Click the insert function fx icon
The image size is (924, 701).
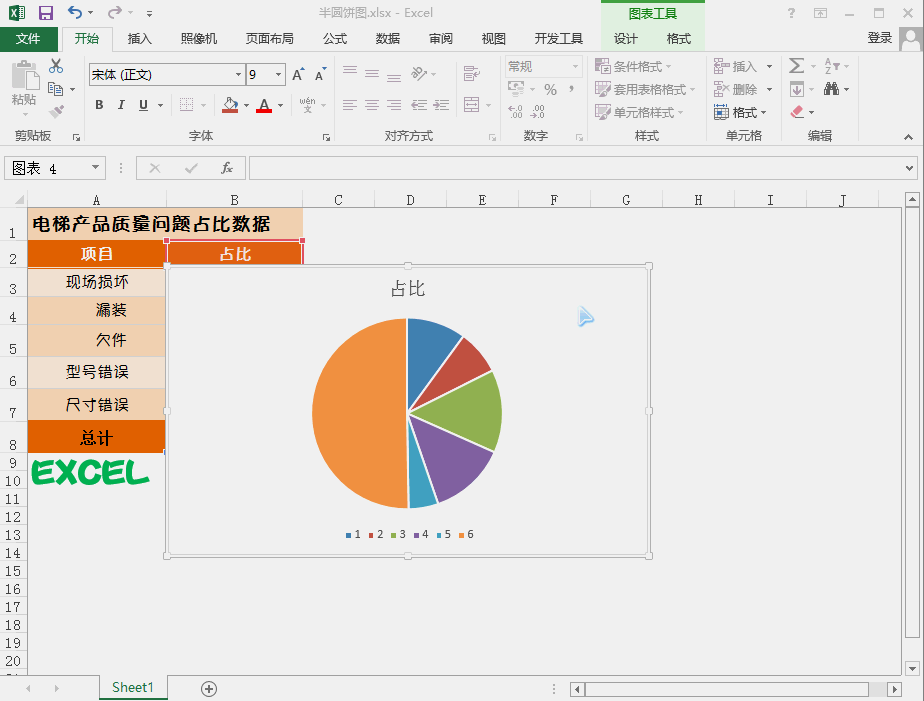click(x=227, y=168)
